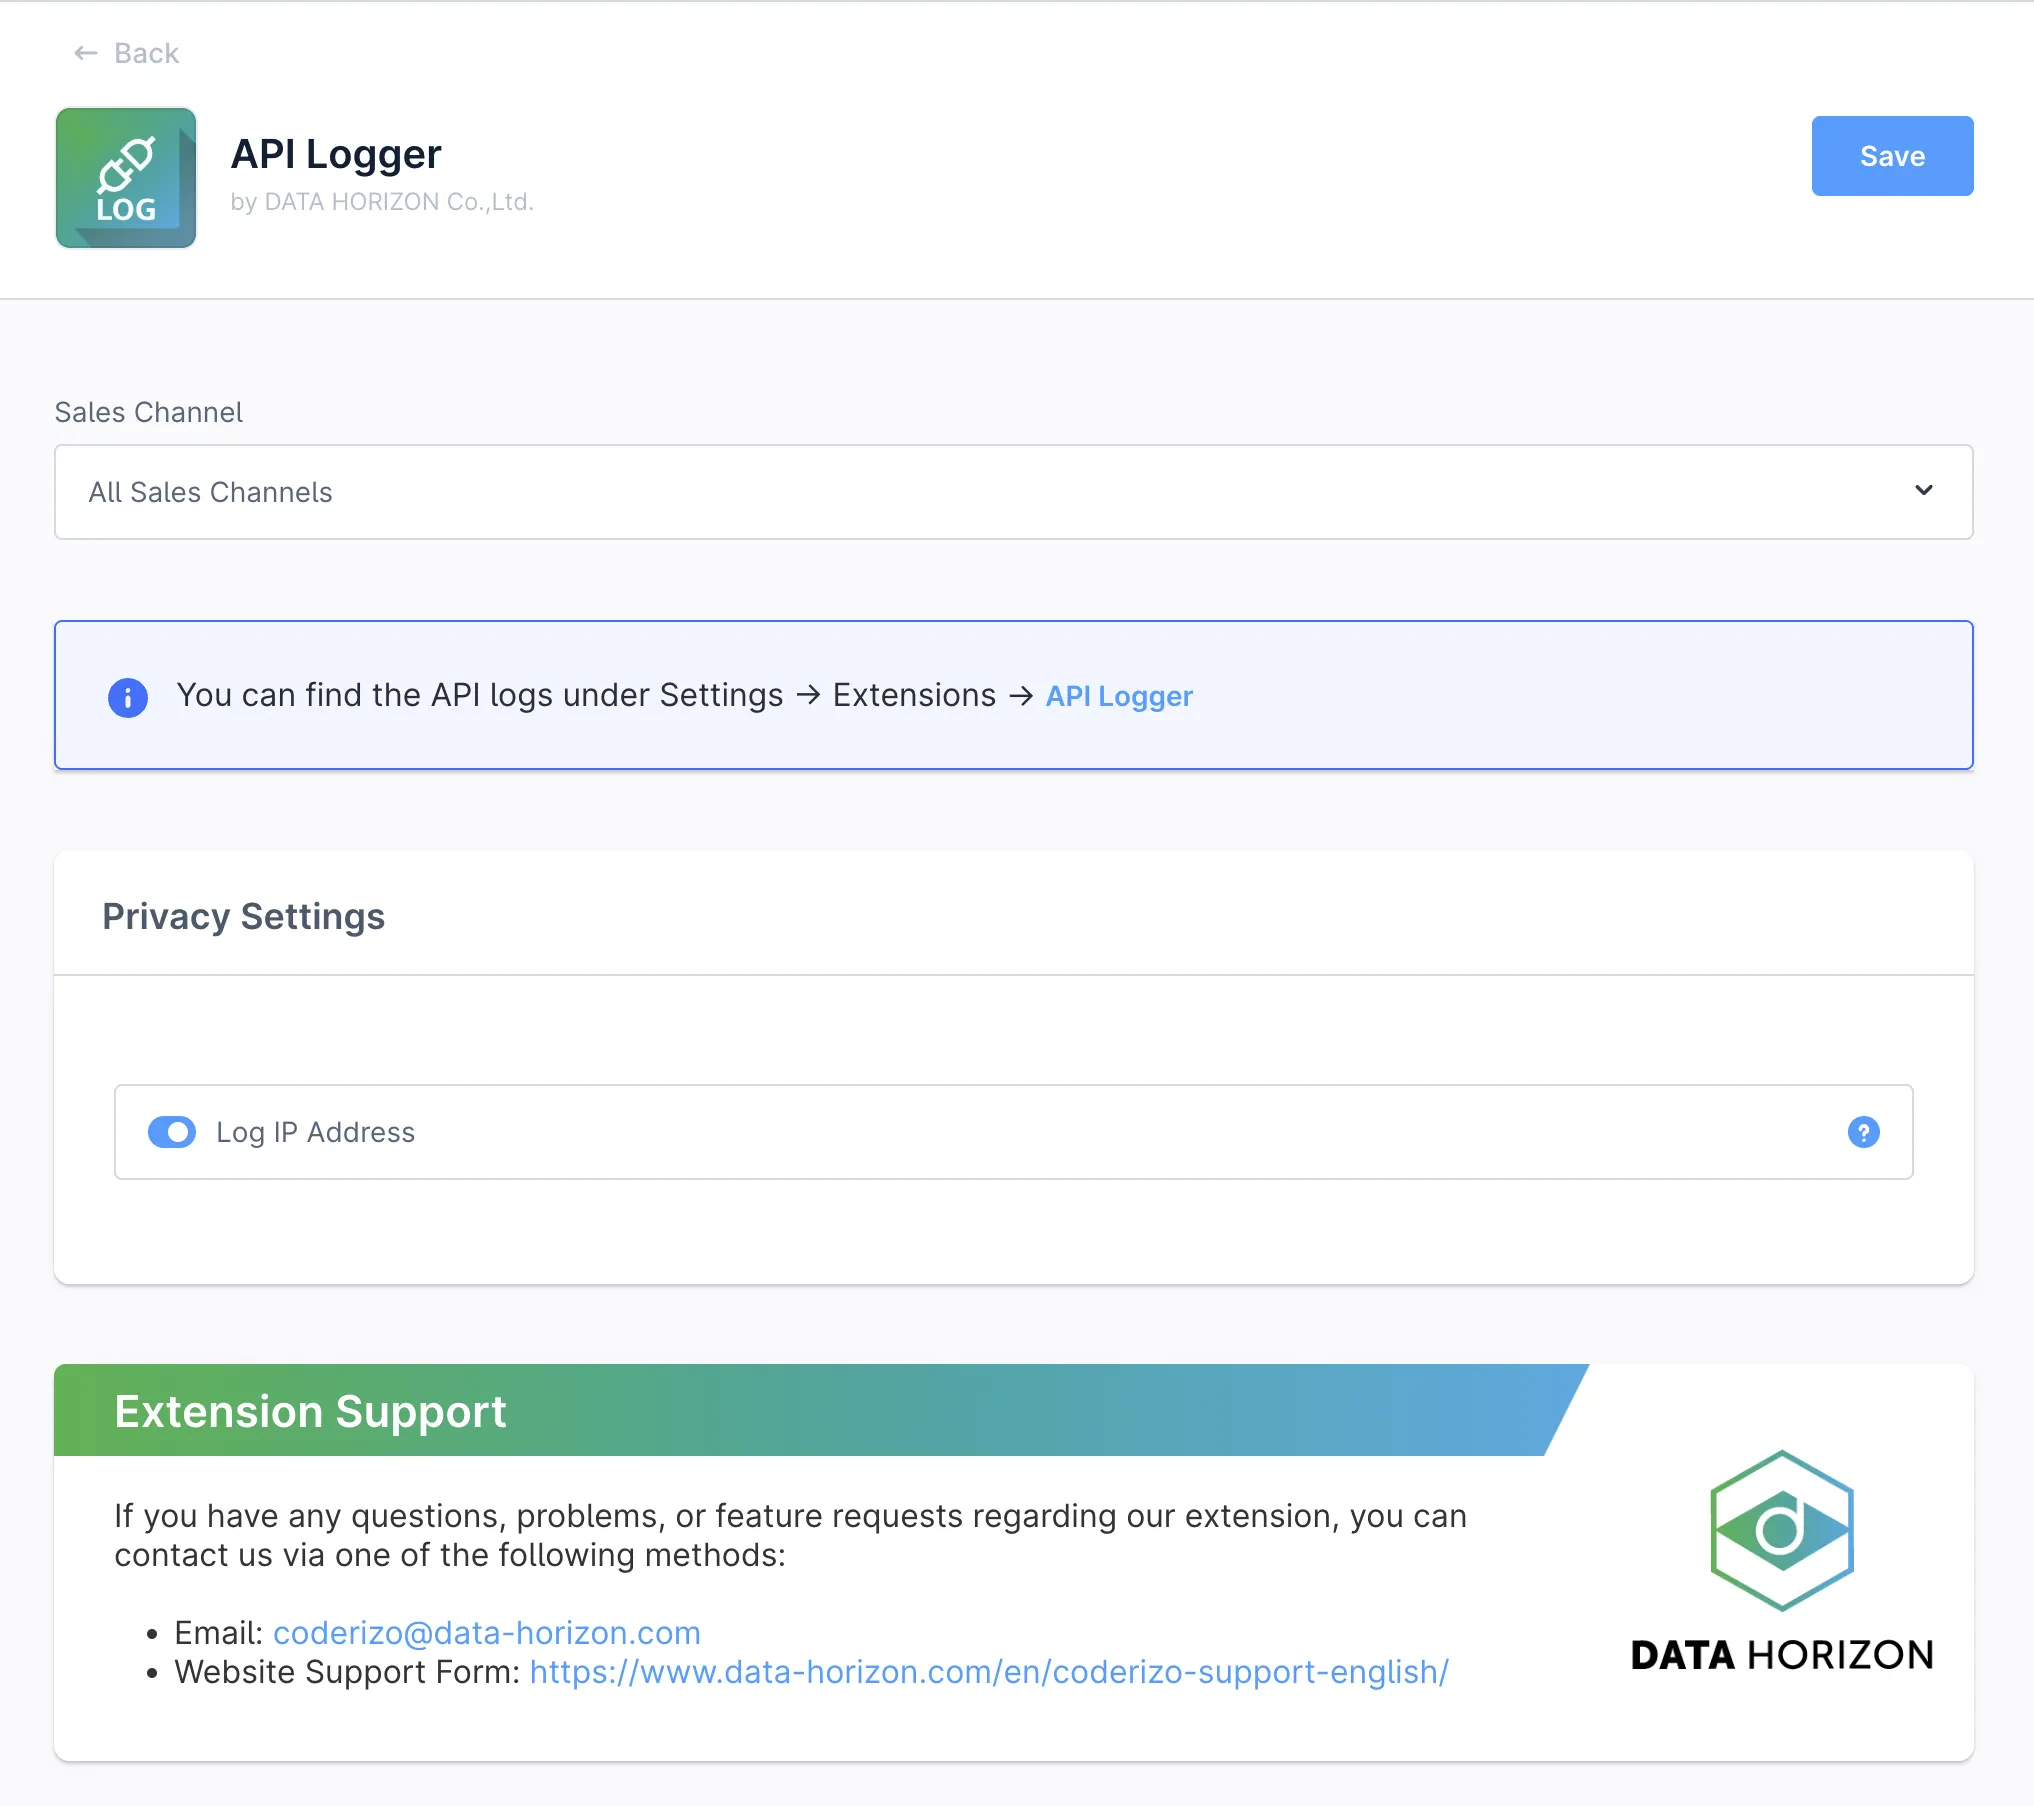Click the Extension Support banner header
2034x1806 pixels.
(x=310, y=1411)
